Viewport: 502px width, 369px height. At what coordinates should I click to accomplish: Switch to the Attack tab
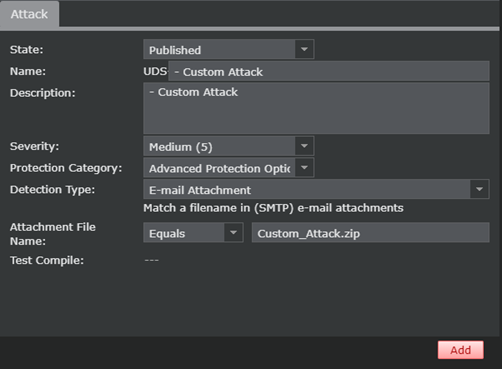(29, 14)
